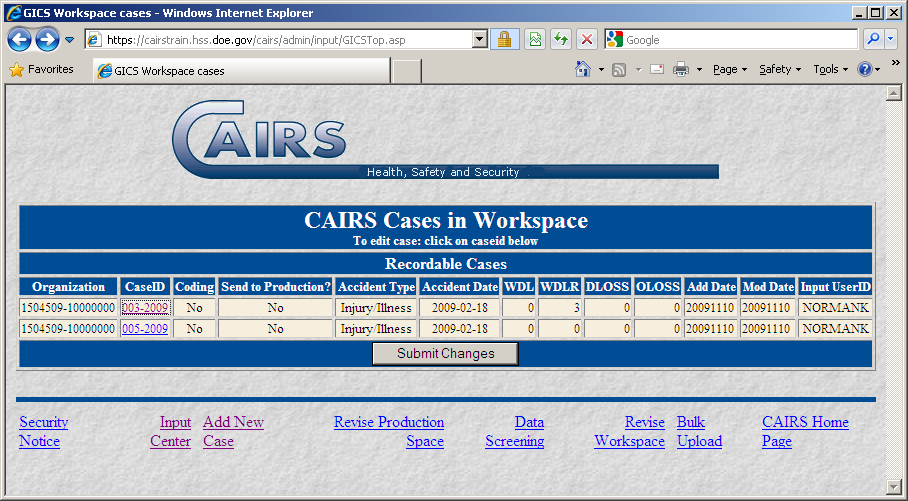
Task: Expand the Home button dropdown arrow
Action: click(601, 70)
